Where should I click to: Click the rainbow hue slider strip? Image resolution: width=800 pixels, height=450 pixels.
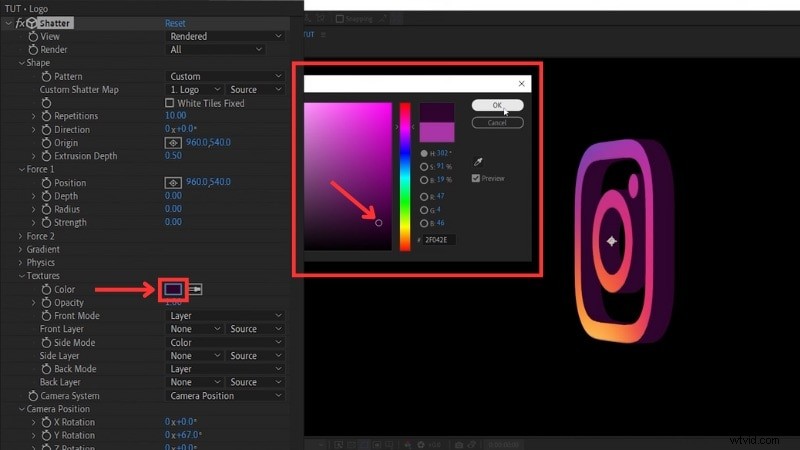tap(405, 177)
